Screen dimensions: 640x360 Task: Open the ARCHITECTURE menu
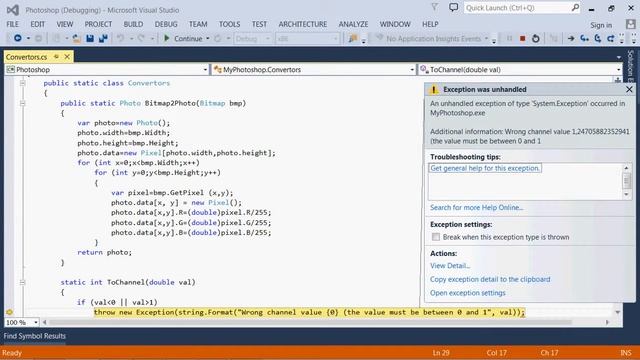[x=303, y=24]
